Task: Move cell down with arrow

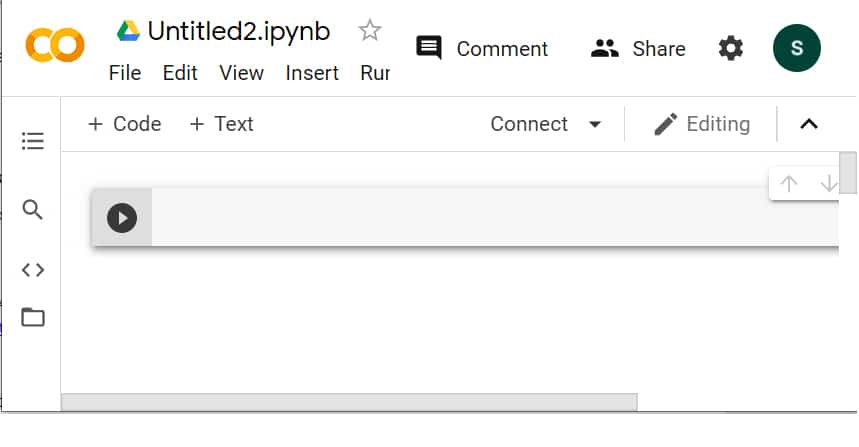Action: (x=828, y=184)
